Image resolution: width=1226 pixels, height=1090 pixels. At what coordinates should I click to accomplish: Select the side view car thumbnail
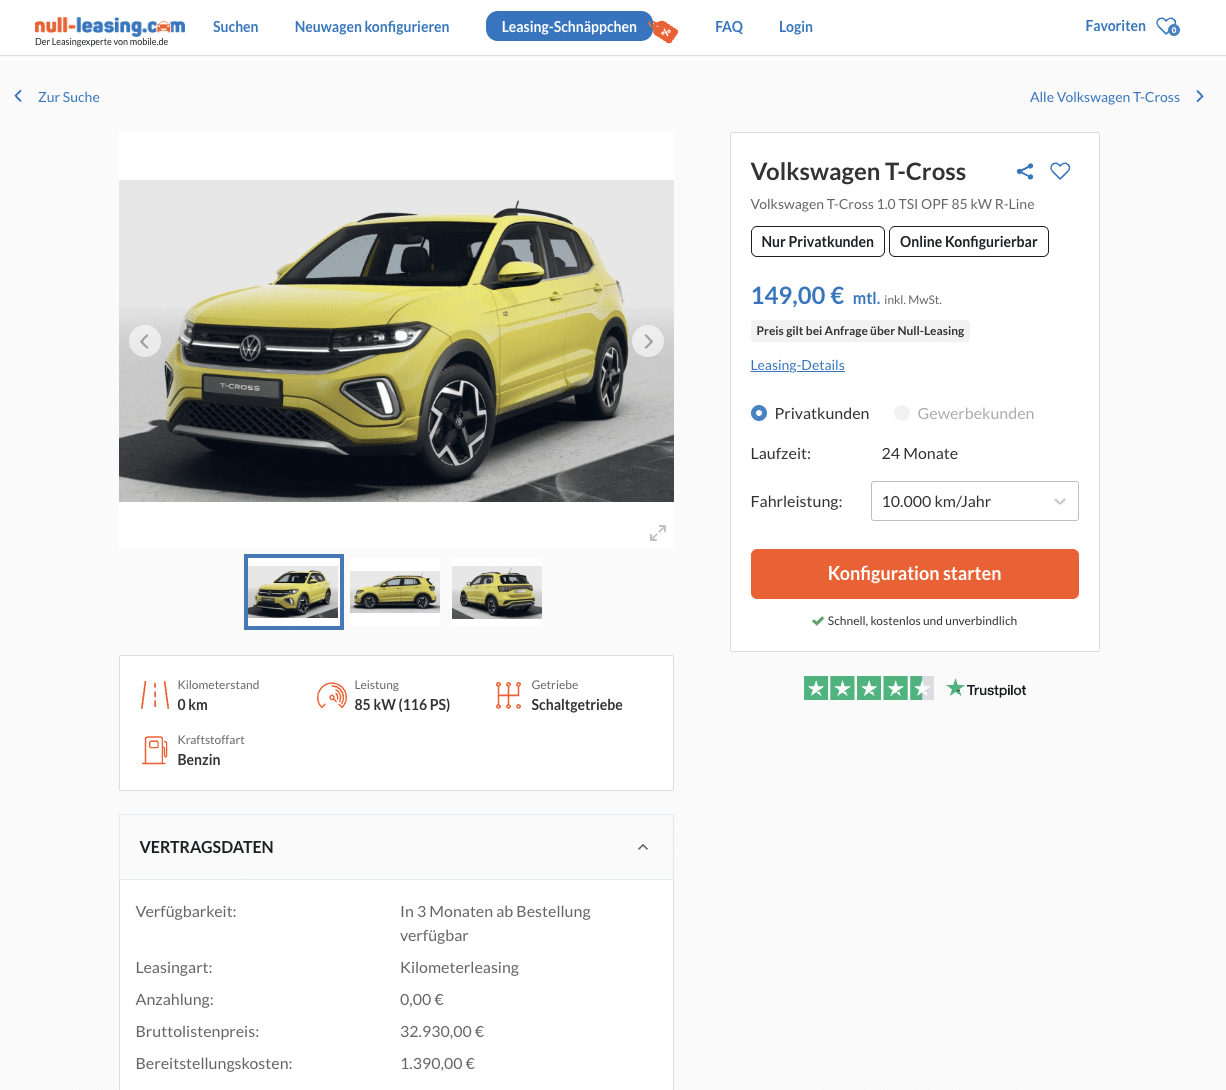pyautogui.click(x=395, y=592)
